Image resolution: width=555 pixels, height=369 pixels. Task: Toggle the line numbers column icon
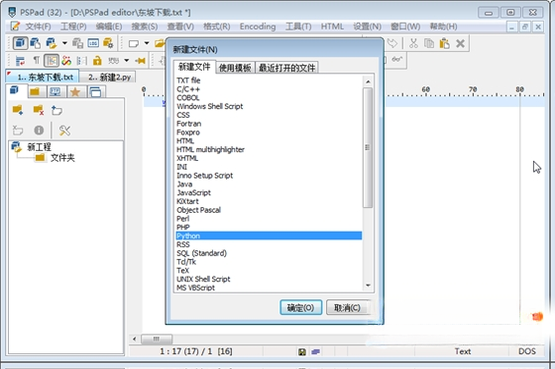[x=82, y=61]
